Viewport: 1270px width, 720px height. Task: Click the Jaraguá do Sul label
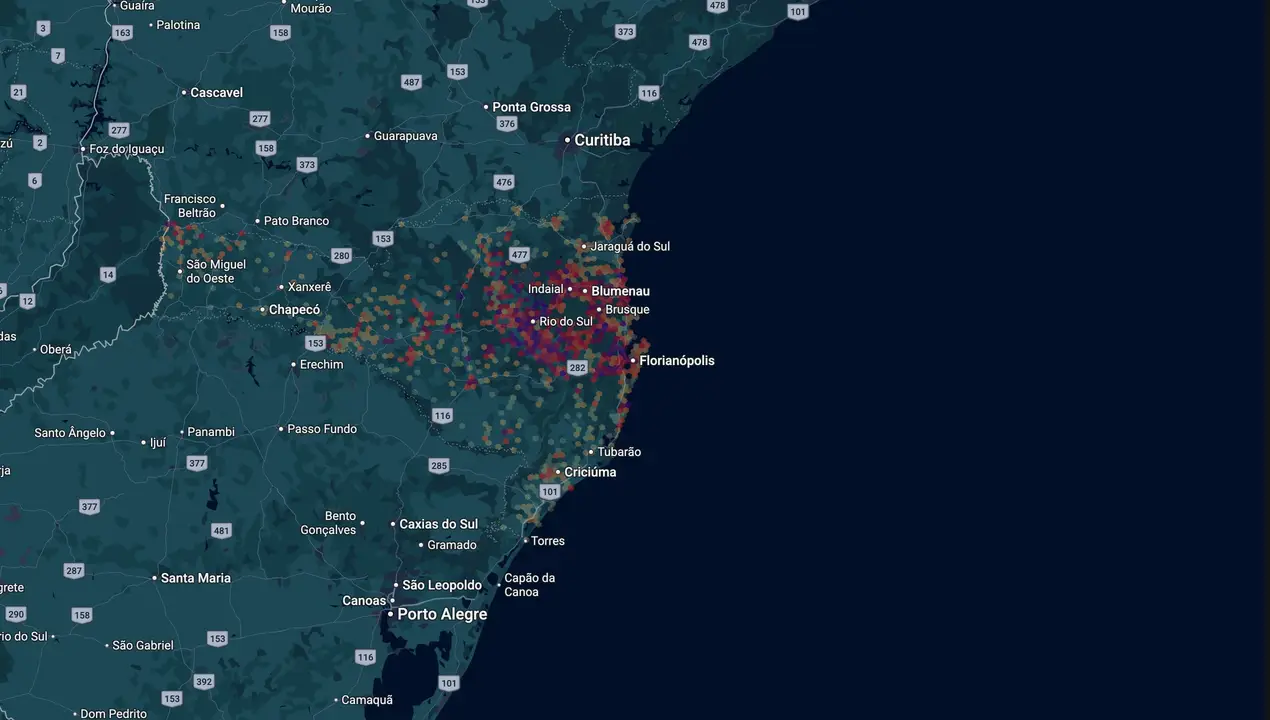(630, 246)
